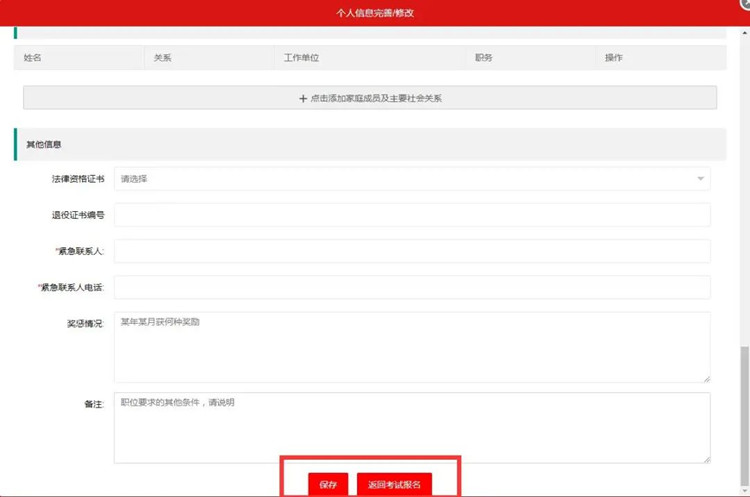Click inside the 奖惩情况 text area

coord(411,347)
